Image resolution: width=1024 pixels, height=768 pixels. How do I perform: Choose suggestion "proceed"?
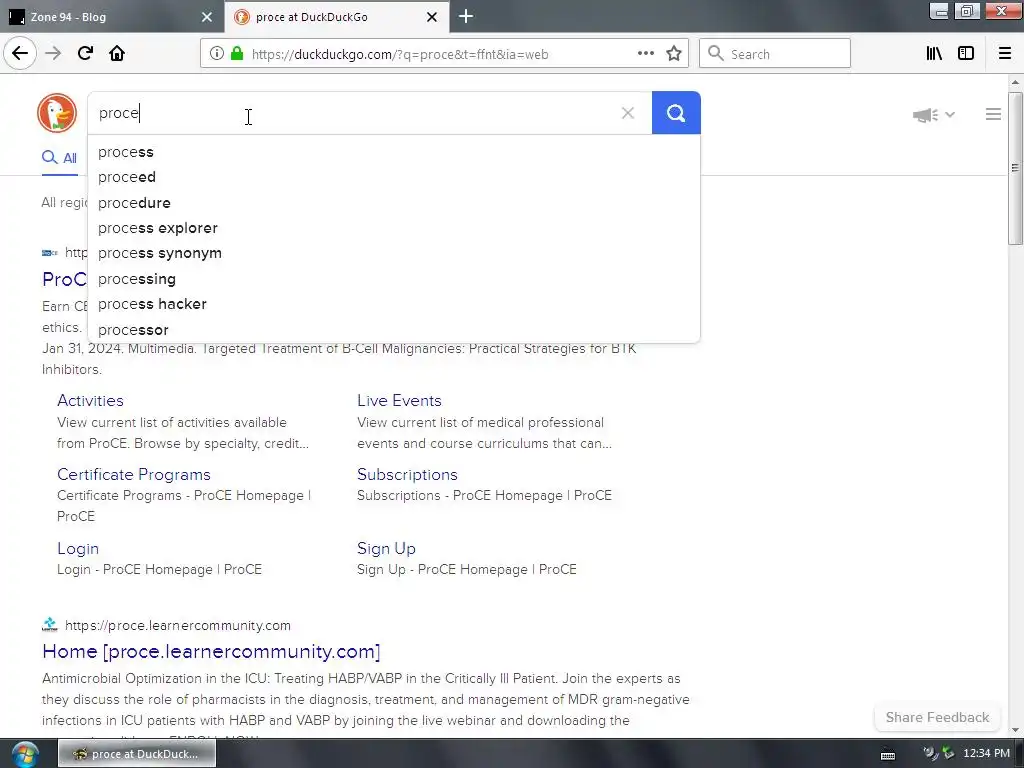[x=394, y=177]
